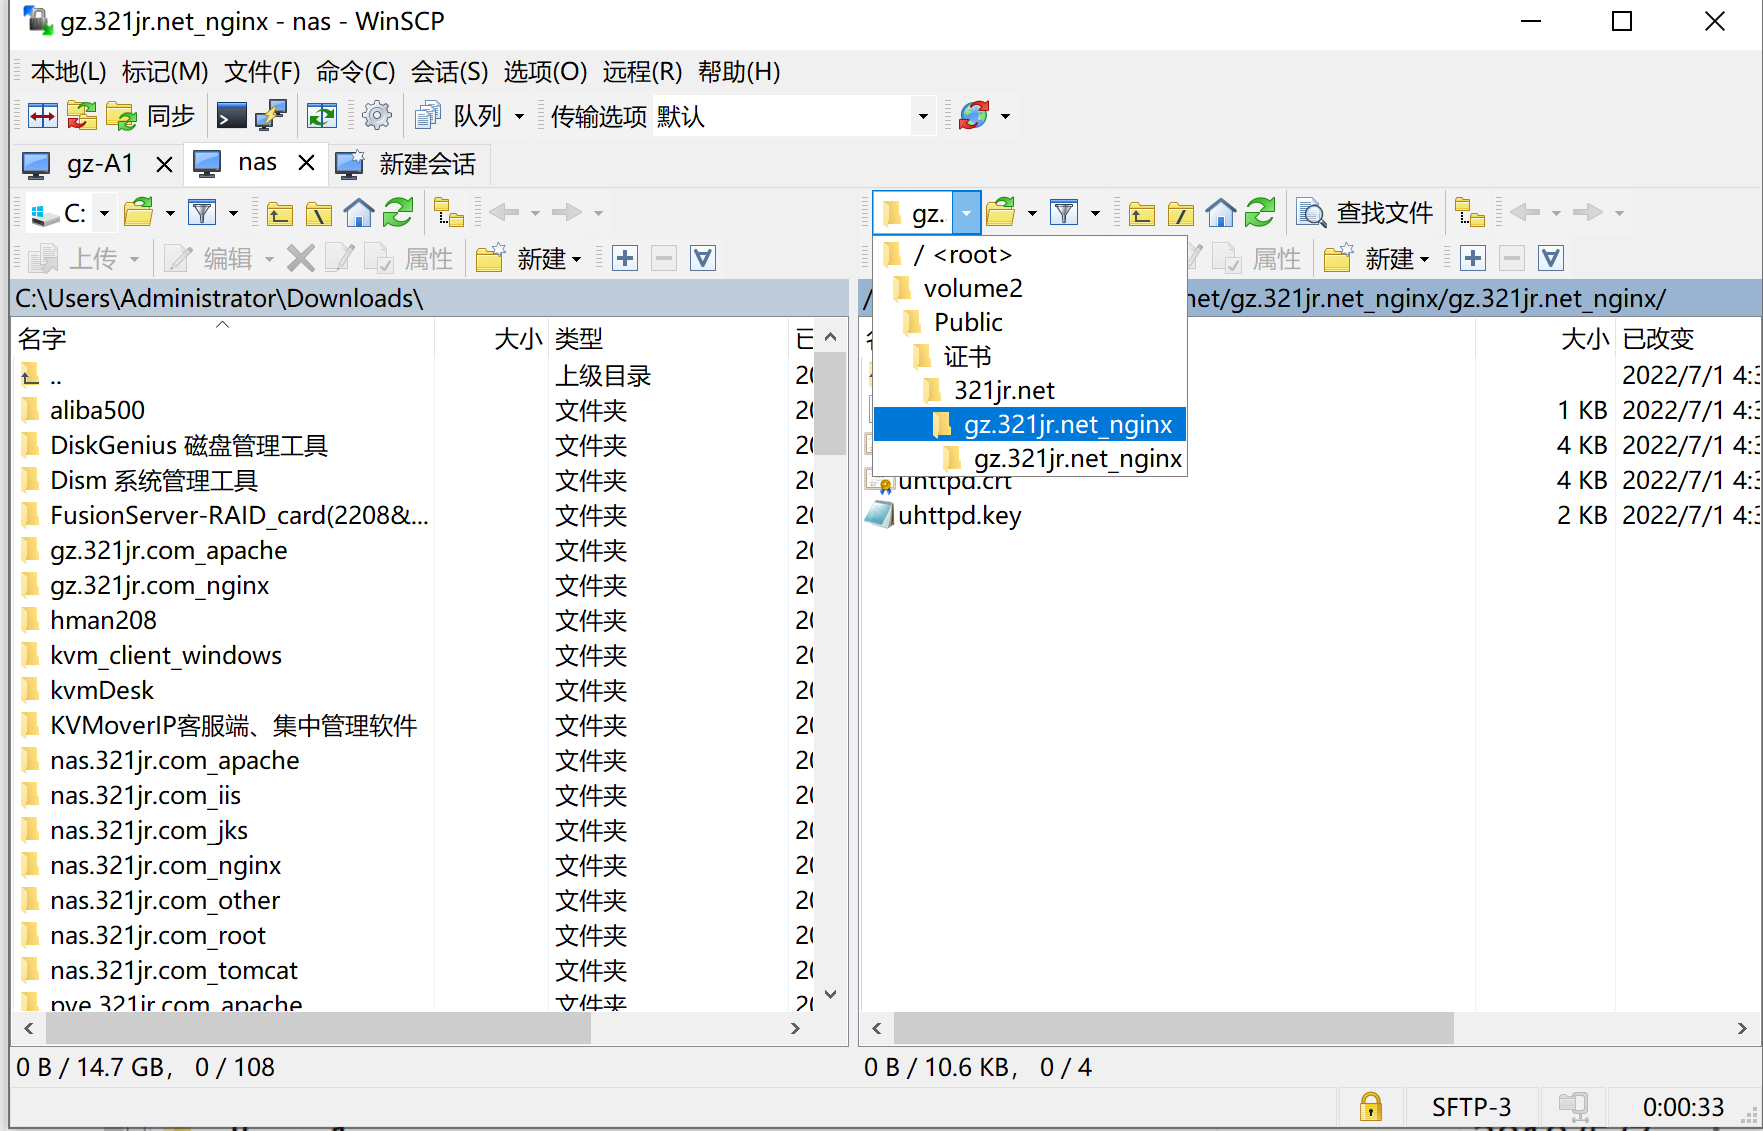1763x1131 pixels.
Task: Select 证书 in path dropdown
Action: click(1030, 357)
